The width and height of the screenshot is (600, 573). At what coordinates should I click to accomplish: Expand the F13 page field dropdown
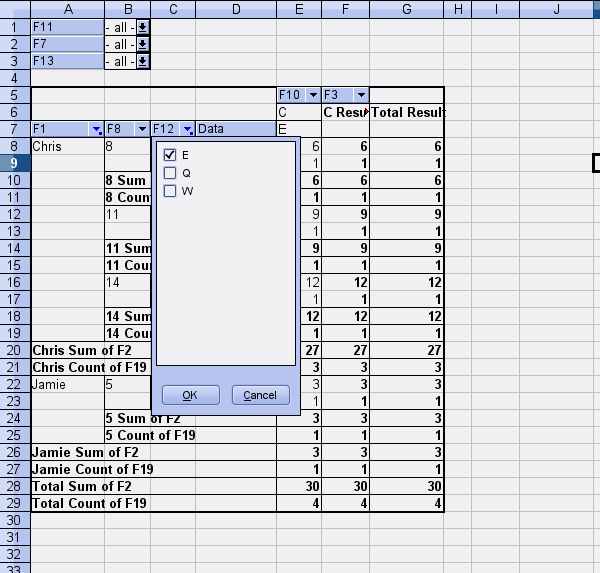pyautogui.click(x=143, y=61)
